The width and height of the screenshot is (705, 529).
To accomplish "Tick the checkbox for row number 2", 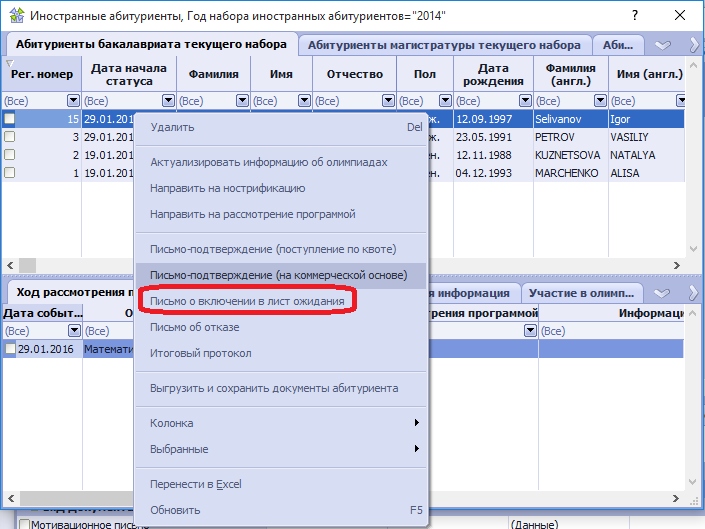I will [9, 155].
